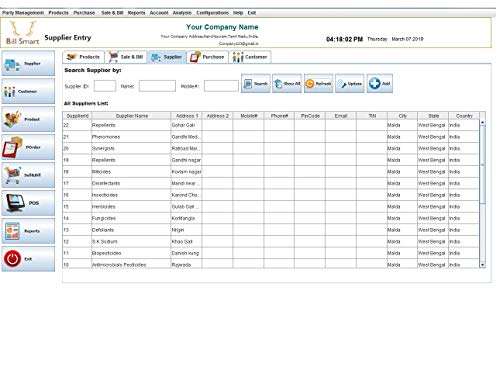Click the Khas Gali address cell
500x384 pixels.
click(x=186, y=242)
